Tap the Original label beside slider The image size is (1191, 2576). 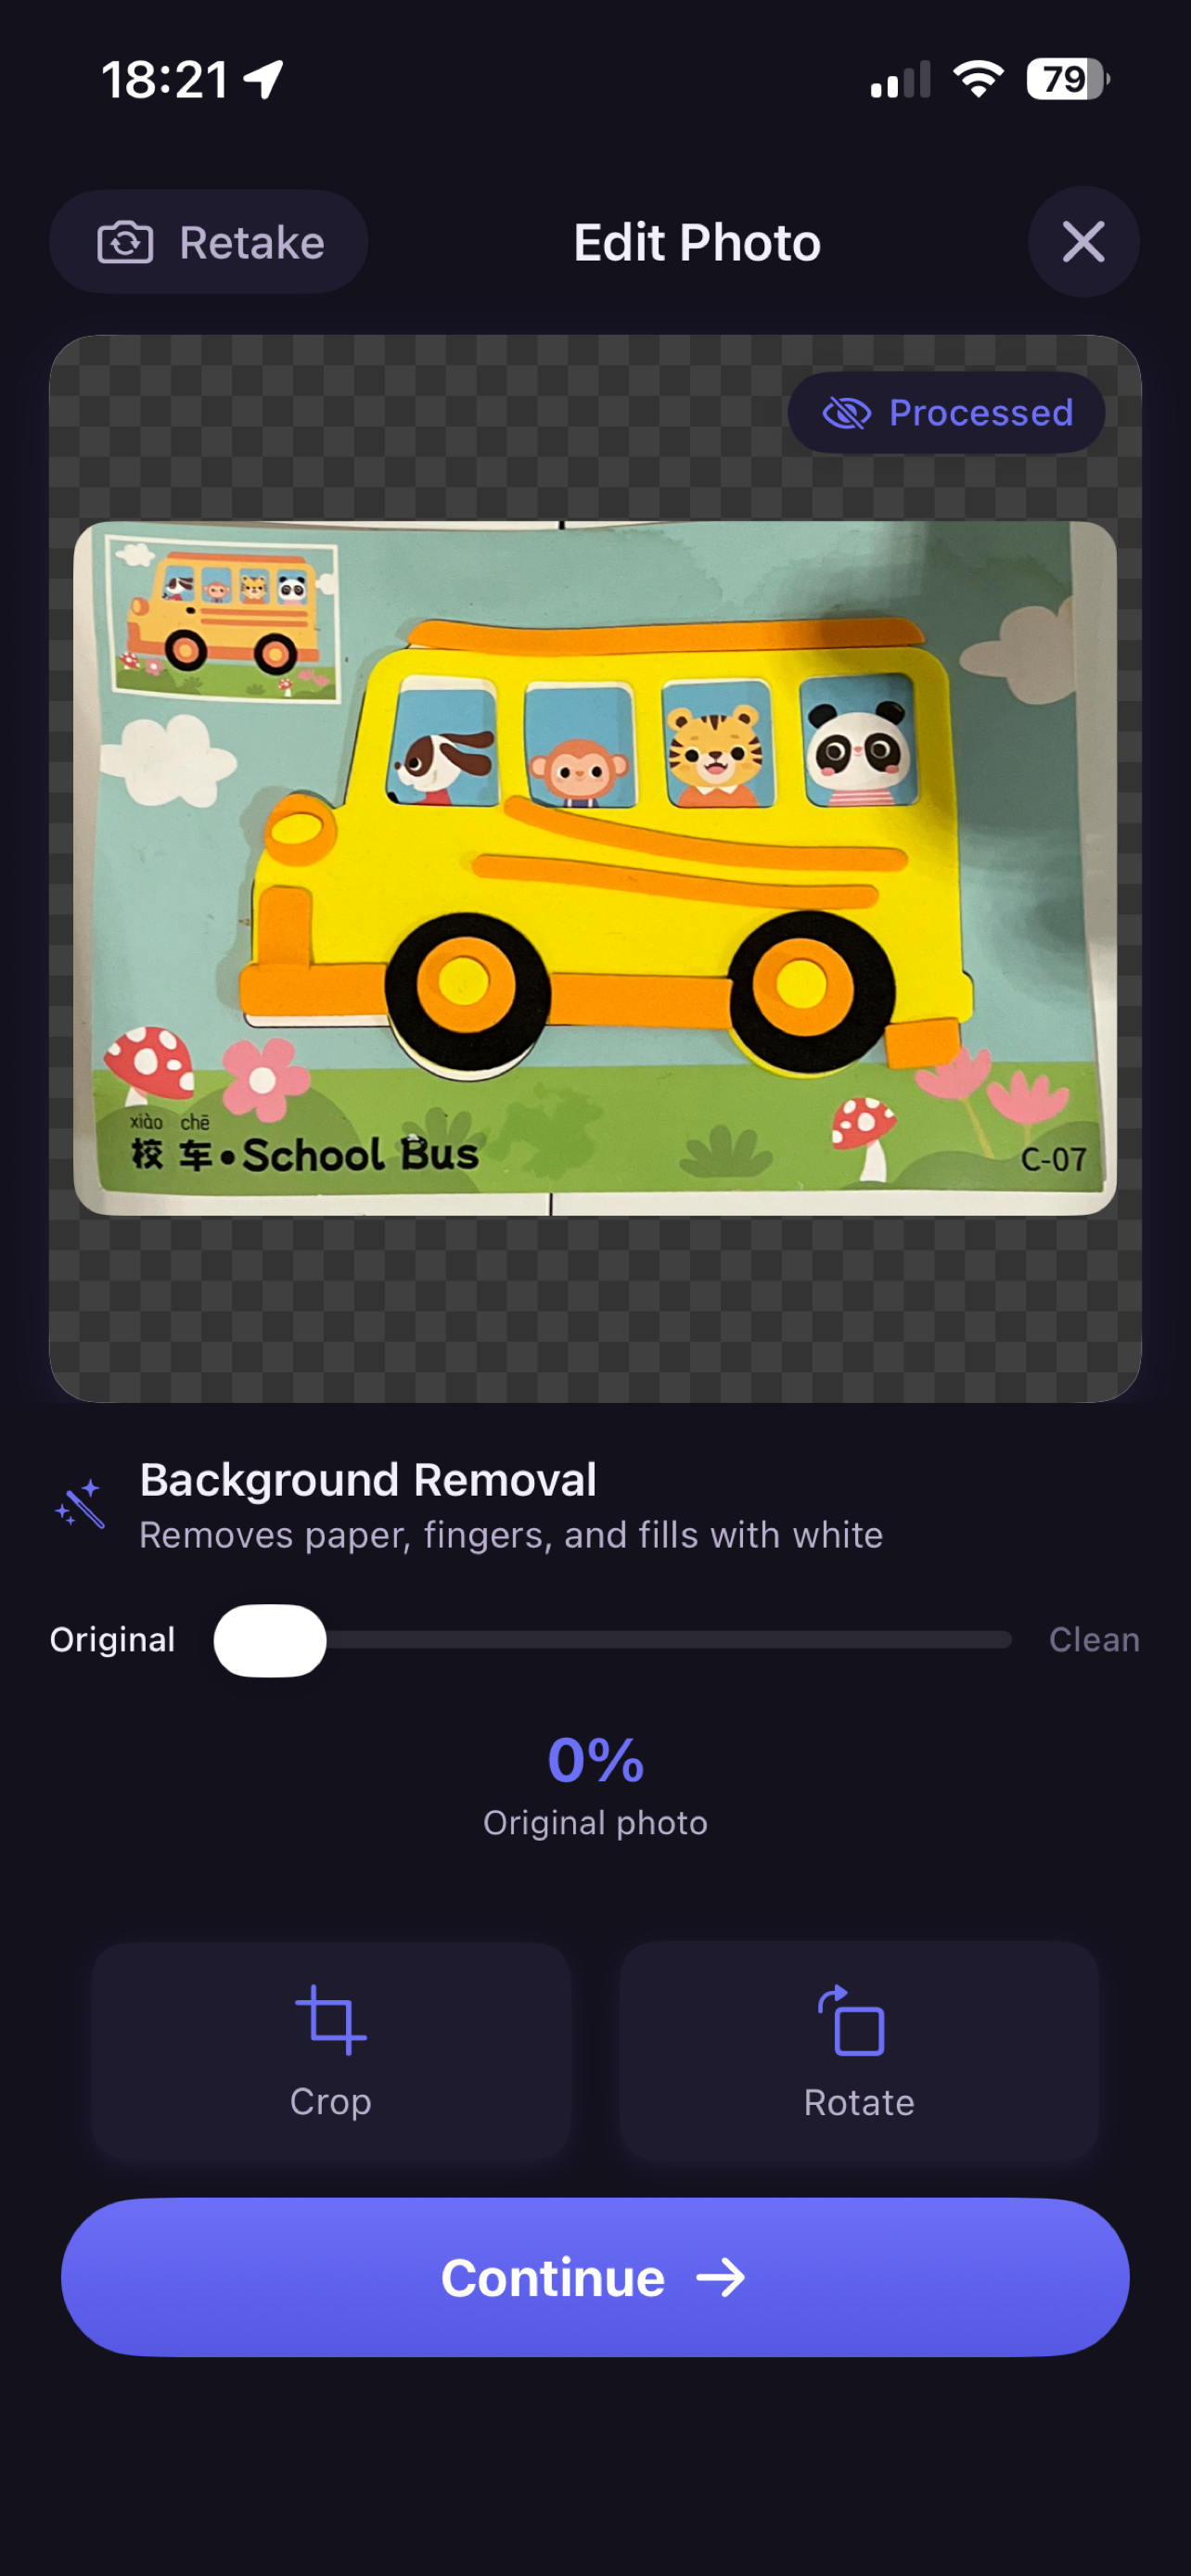113,1640
